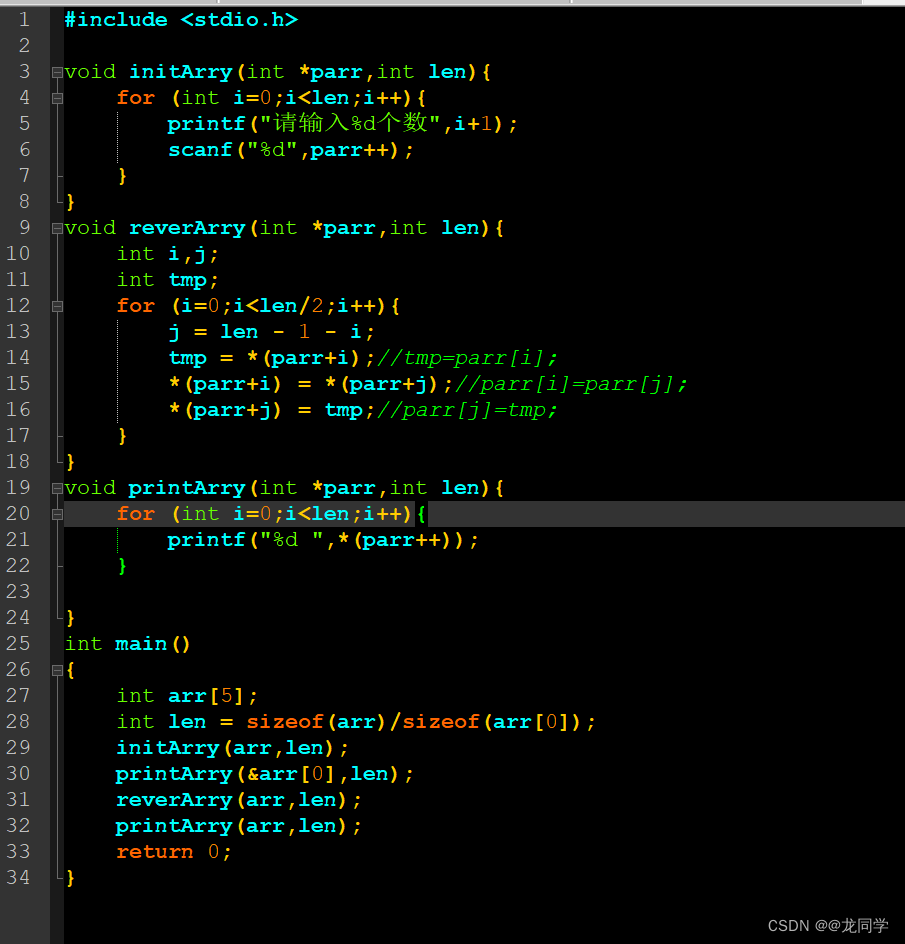Click 'return 0;' on line 33
The height and width of the screenshot is (944, 905).
[173, 852]
